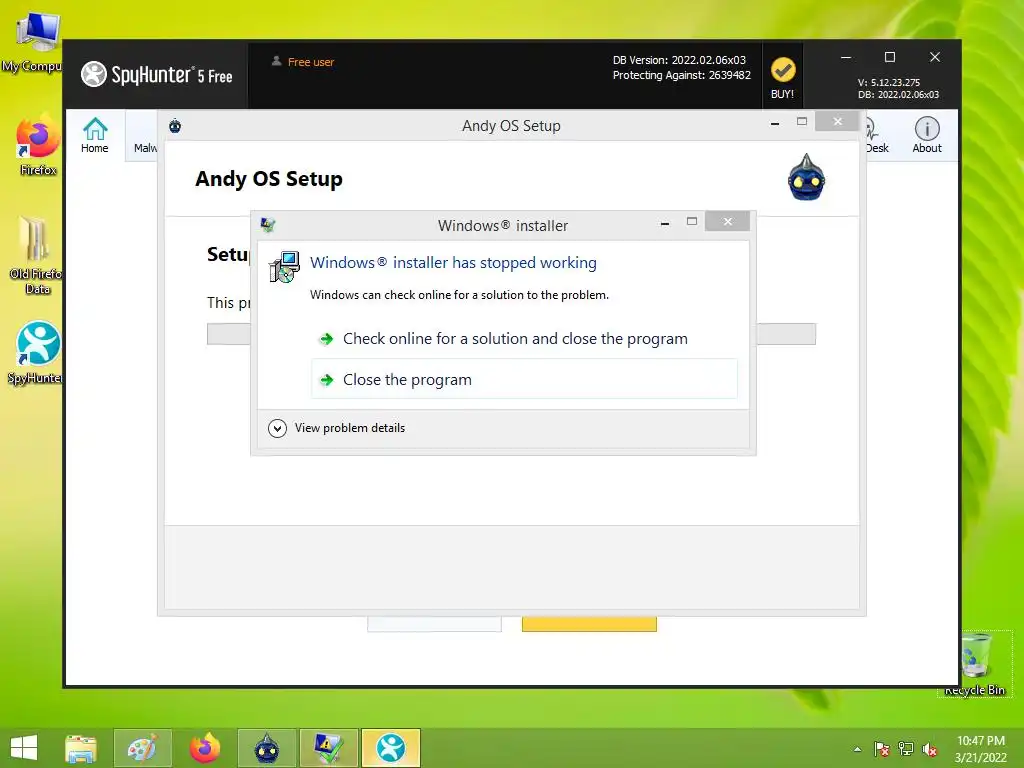Screen dimensions: 1024x768
Task: Click the Free user label
Action: (311, 62)
